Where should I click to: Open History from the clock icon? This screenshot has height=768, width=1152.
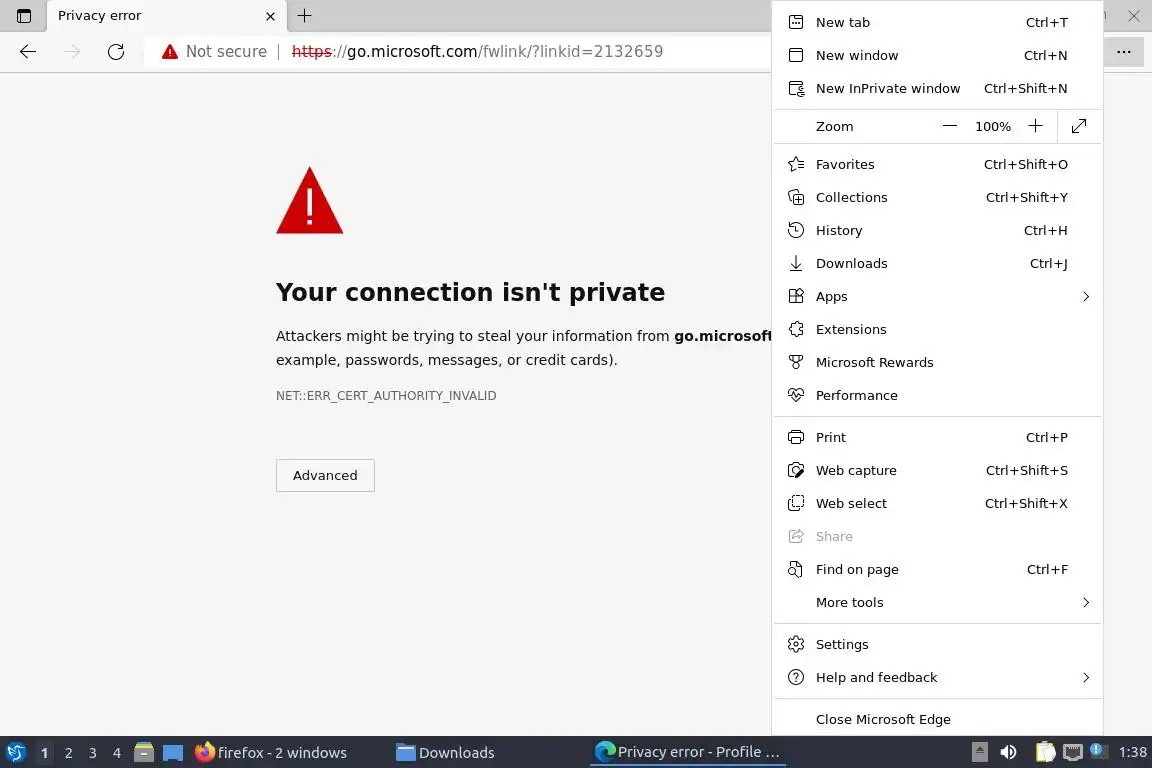(796, 230)
